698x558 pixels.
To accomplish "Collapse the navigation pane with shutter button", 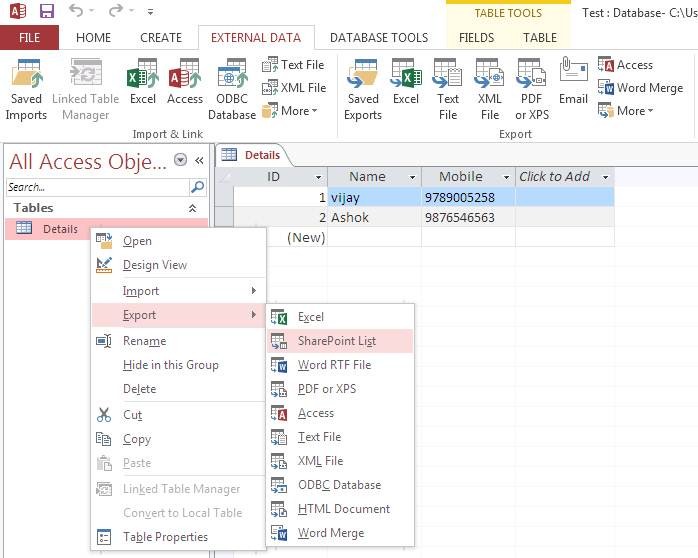I will click(x=199, y=160).
